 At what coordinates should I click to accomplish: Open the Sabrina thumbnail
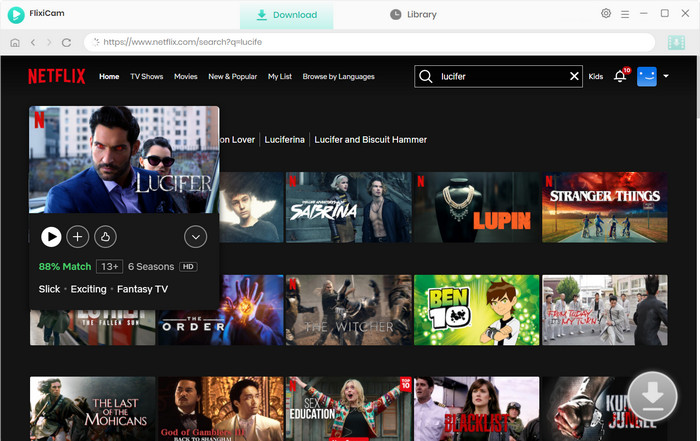click(348, 208)
